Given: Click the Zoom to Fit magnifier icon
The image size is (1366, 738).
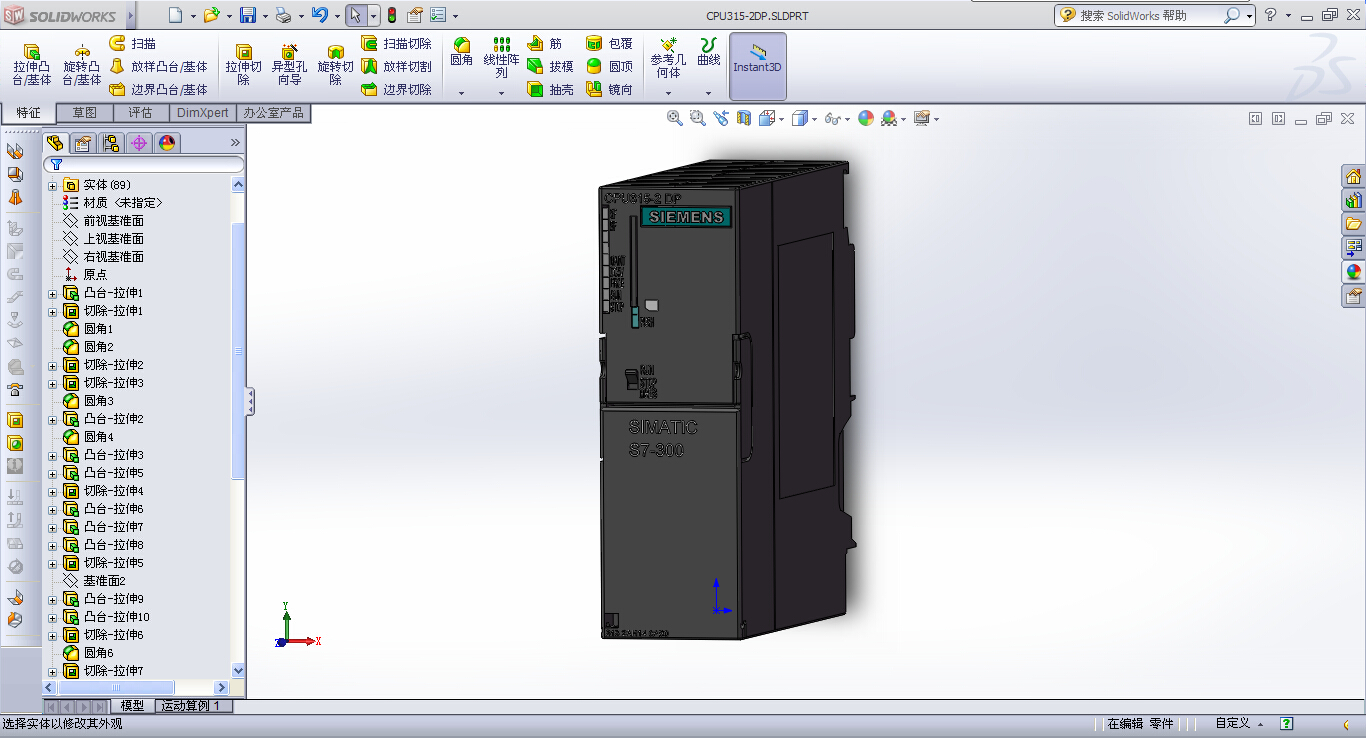Looking at the screenshot, I should pyautogui.click(x=674, y=118).
